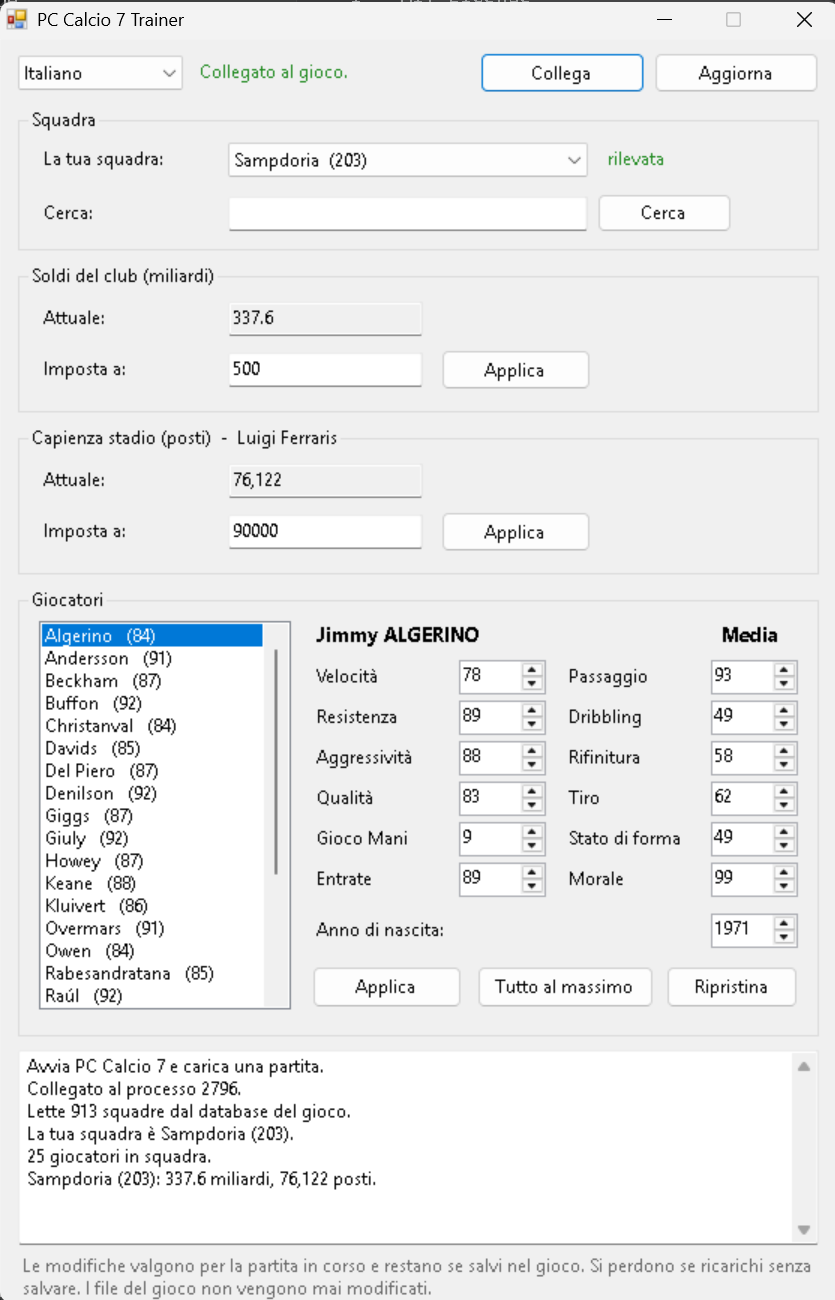835x1300 pixels.
Task: Select player Howey (87)
Action: (151, 861)
